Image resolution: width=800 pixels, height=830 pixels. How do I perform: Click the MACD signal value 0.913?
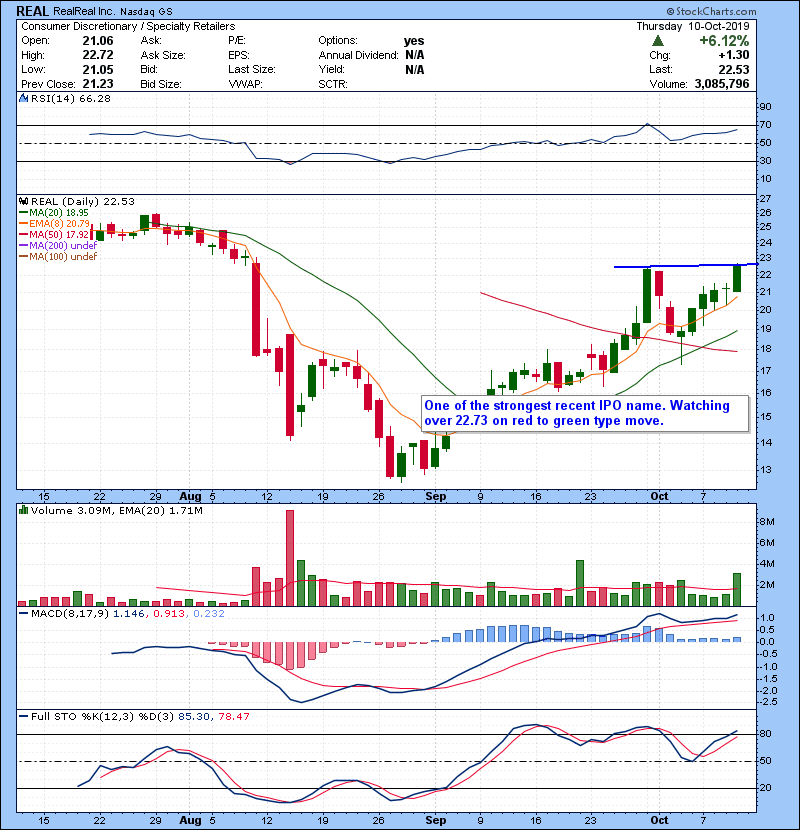(x=169, y=614)
